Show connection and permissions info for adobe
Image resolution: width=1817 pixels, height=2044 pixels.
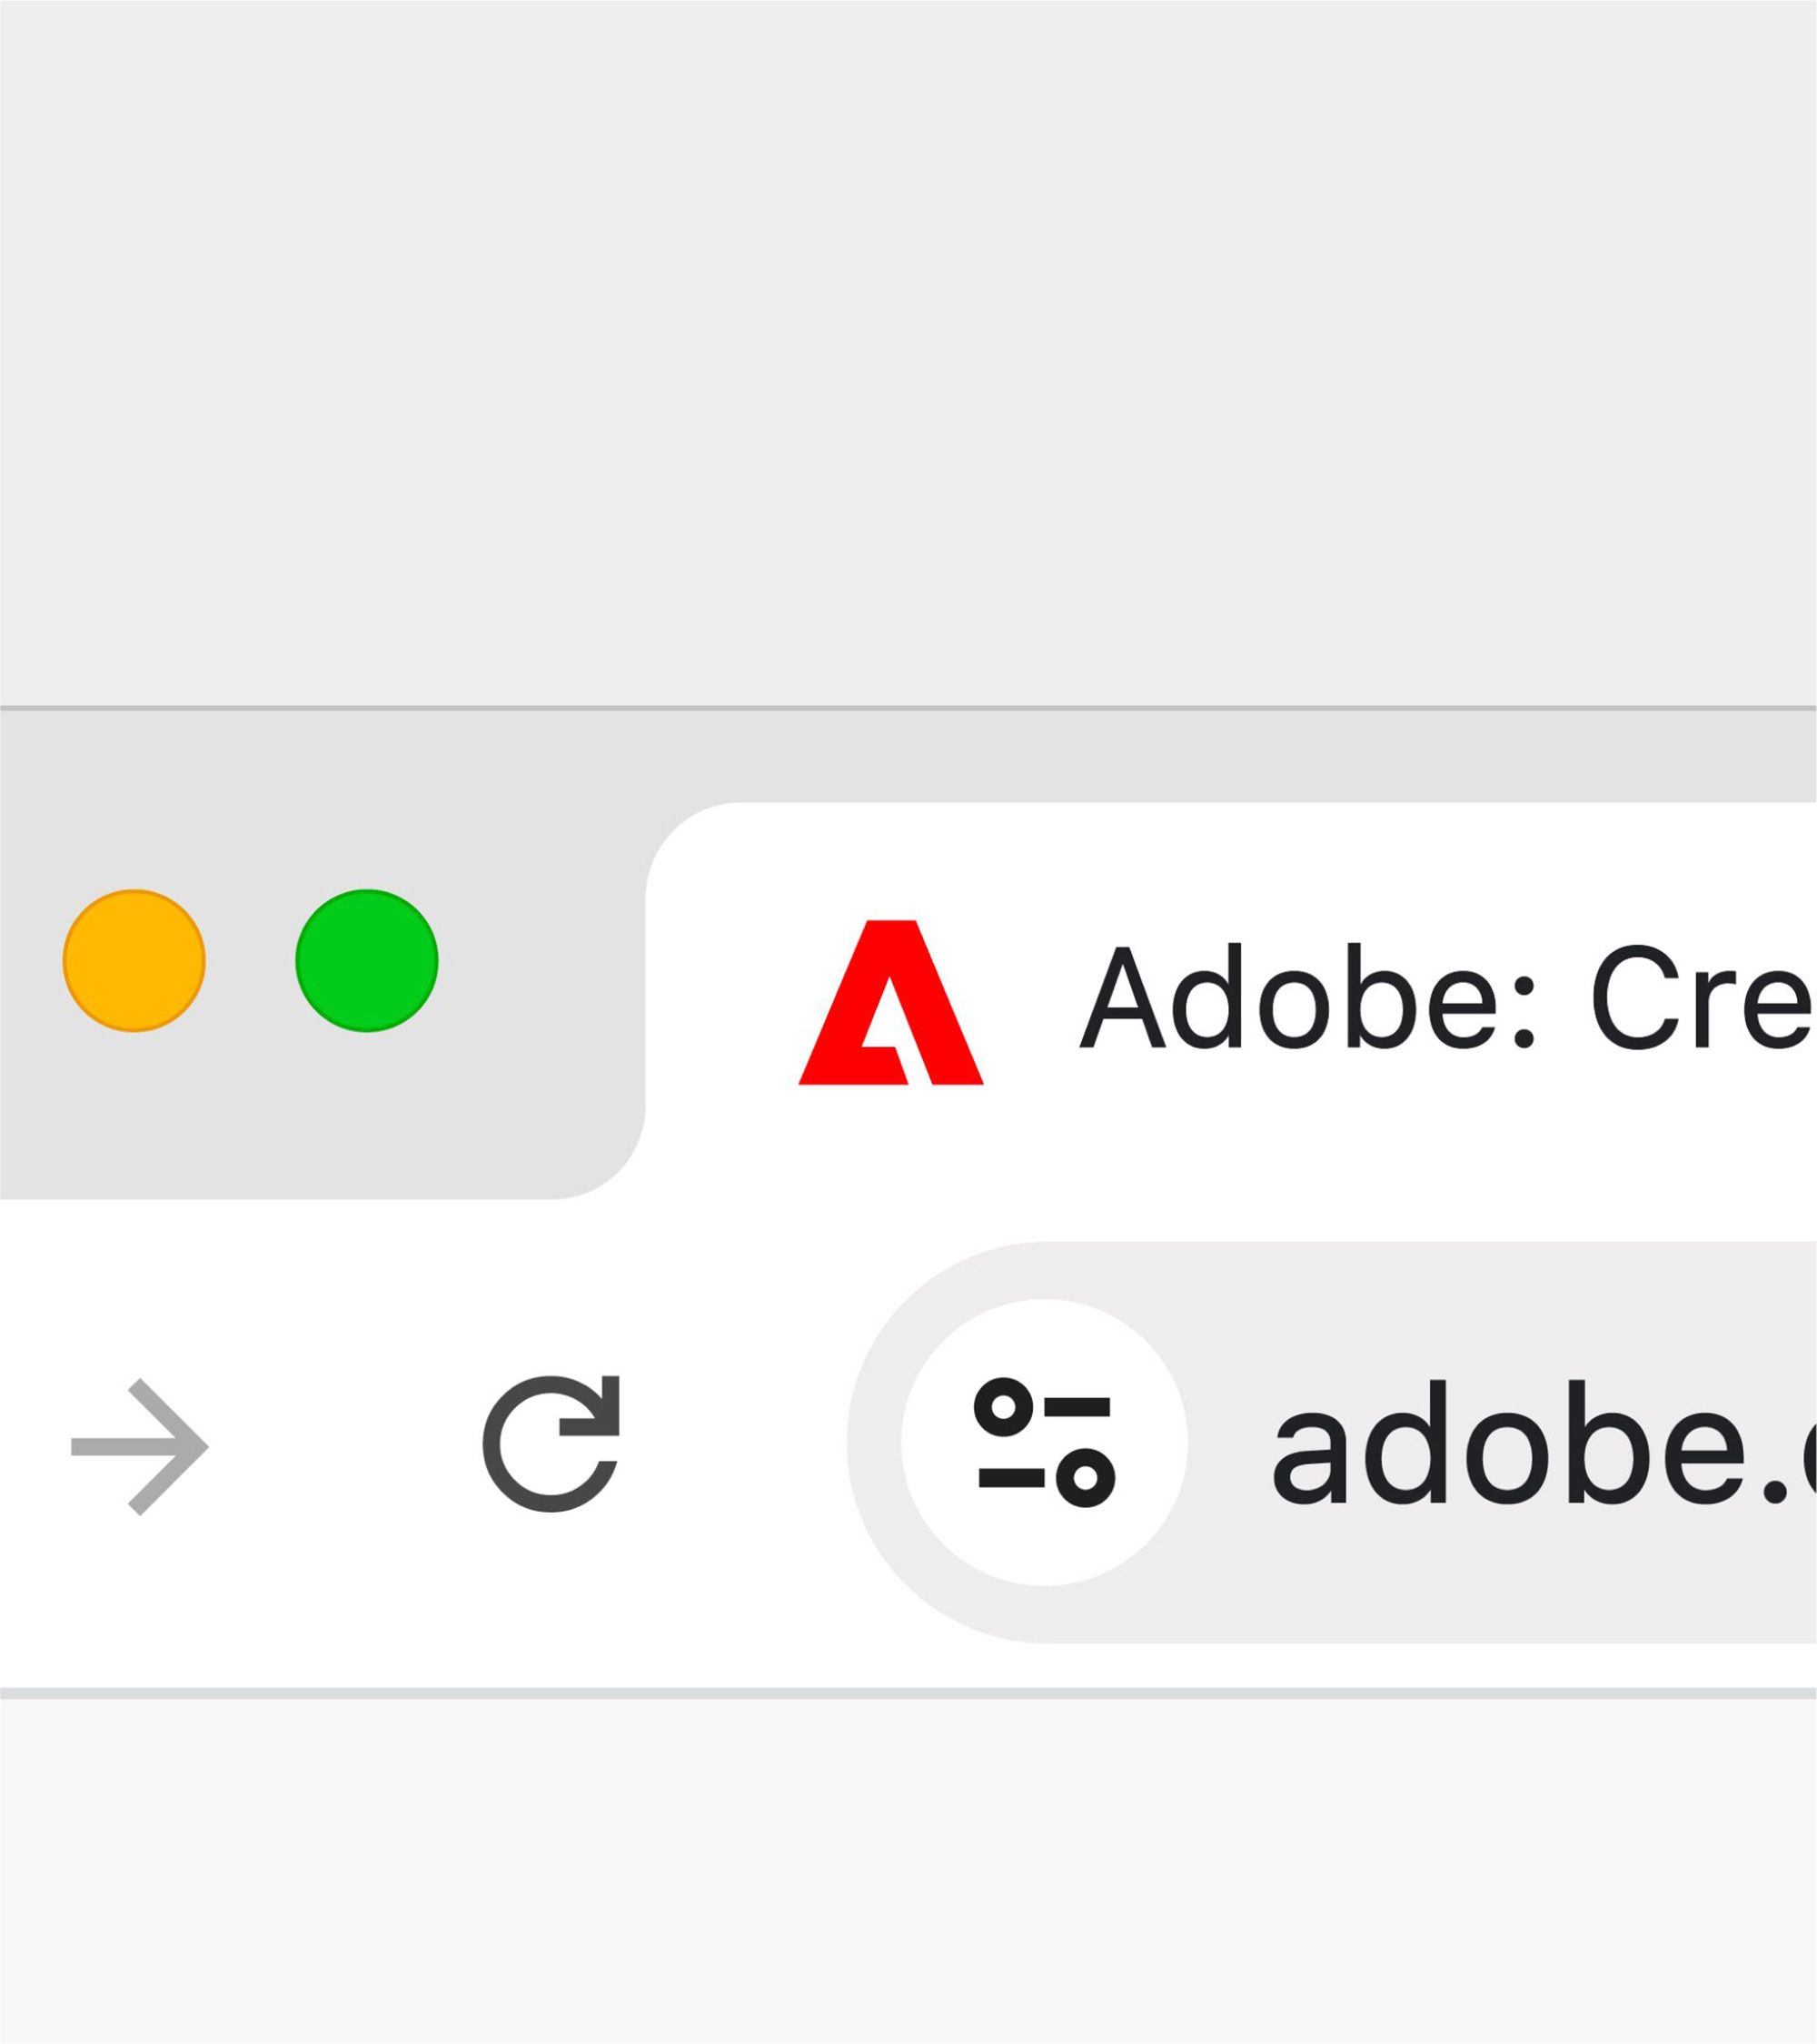(x=1044, y=1443)
